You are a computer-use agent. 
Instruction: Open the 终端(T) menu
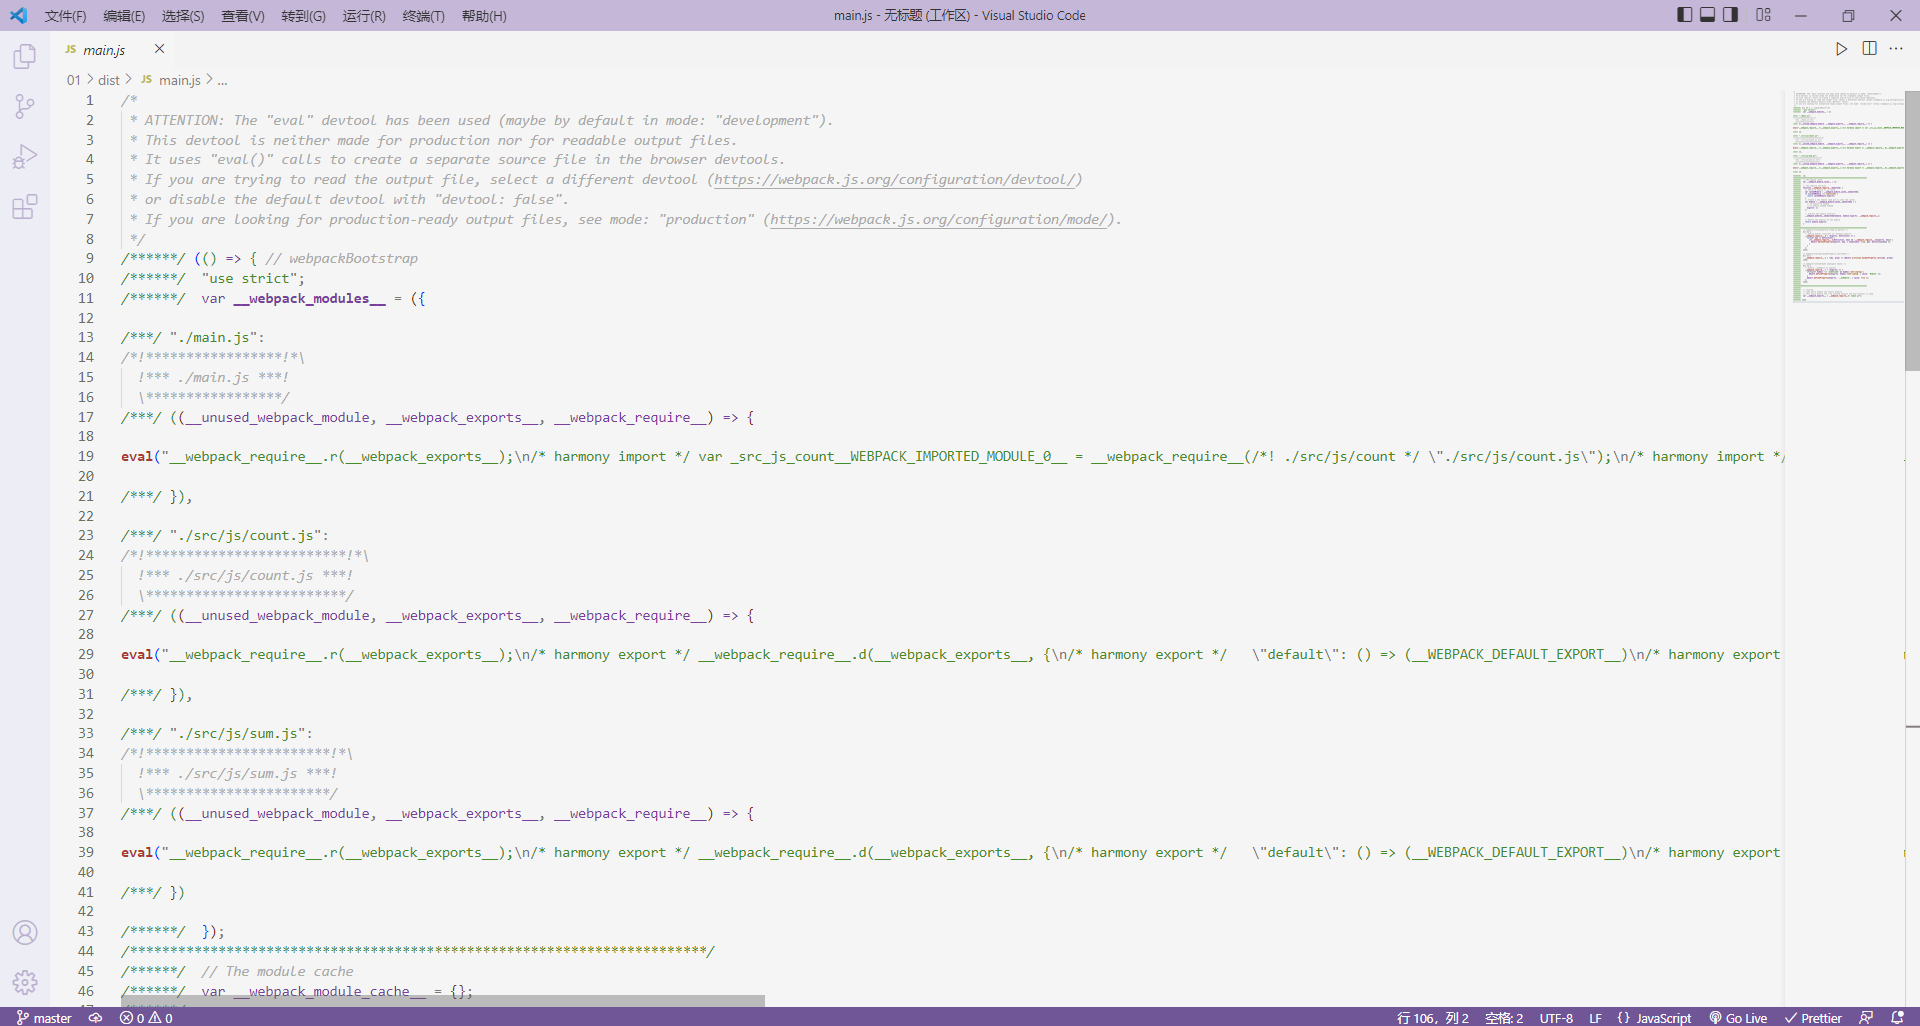coord(423,16)
